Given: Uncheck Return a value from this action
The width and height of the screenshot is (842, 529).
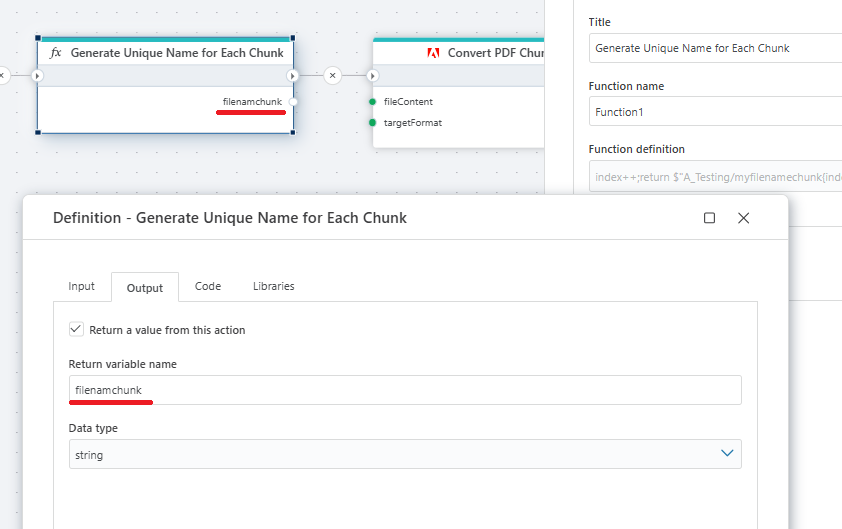Looking at the screenshot, I should (76, 329).
